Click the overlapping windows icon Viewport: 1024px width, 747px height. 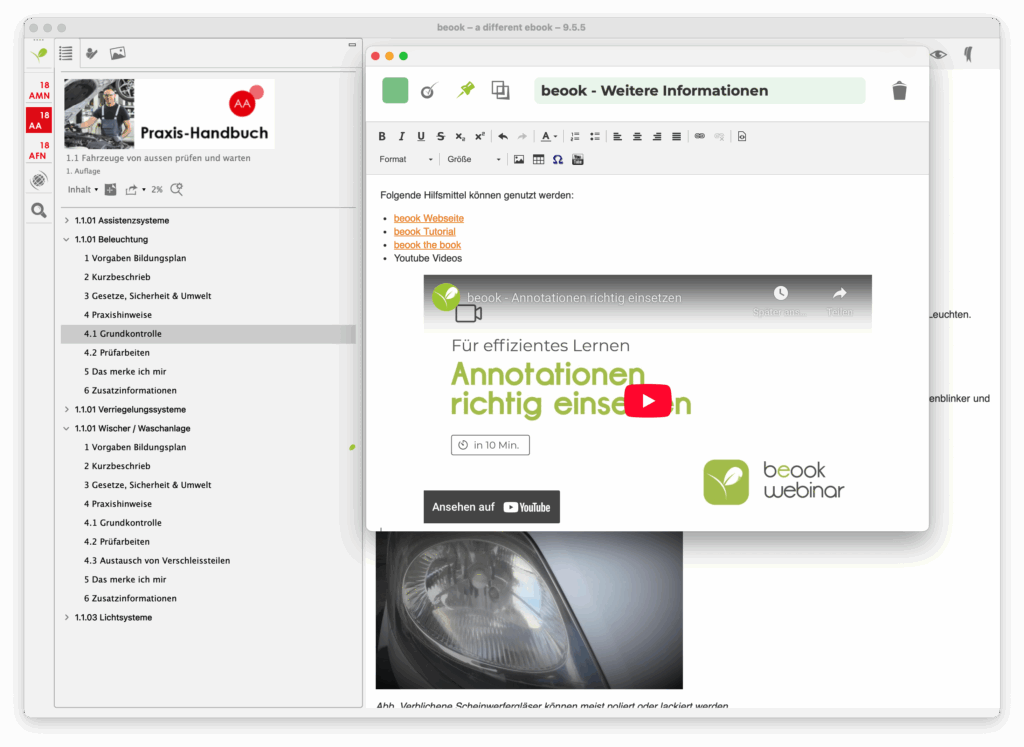click(x=500, y=90)
